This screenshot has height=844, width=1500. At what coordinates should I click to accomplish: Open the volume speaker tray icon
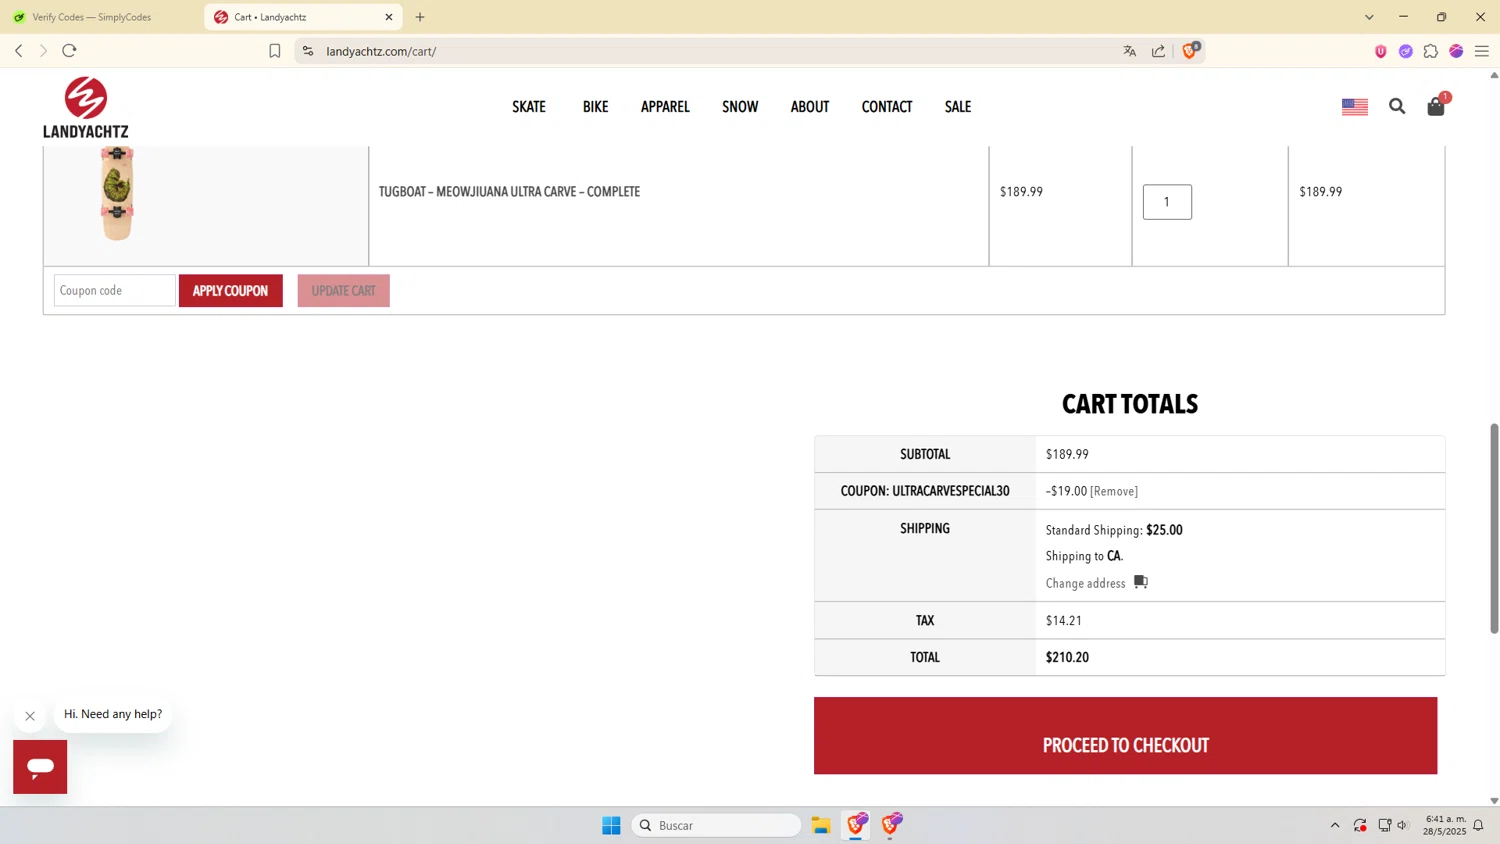1403,825
